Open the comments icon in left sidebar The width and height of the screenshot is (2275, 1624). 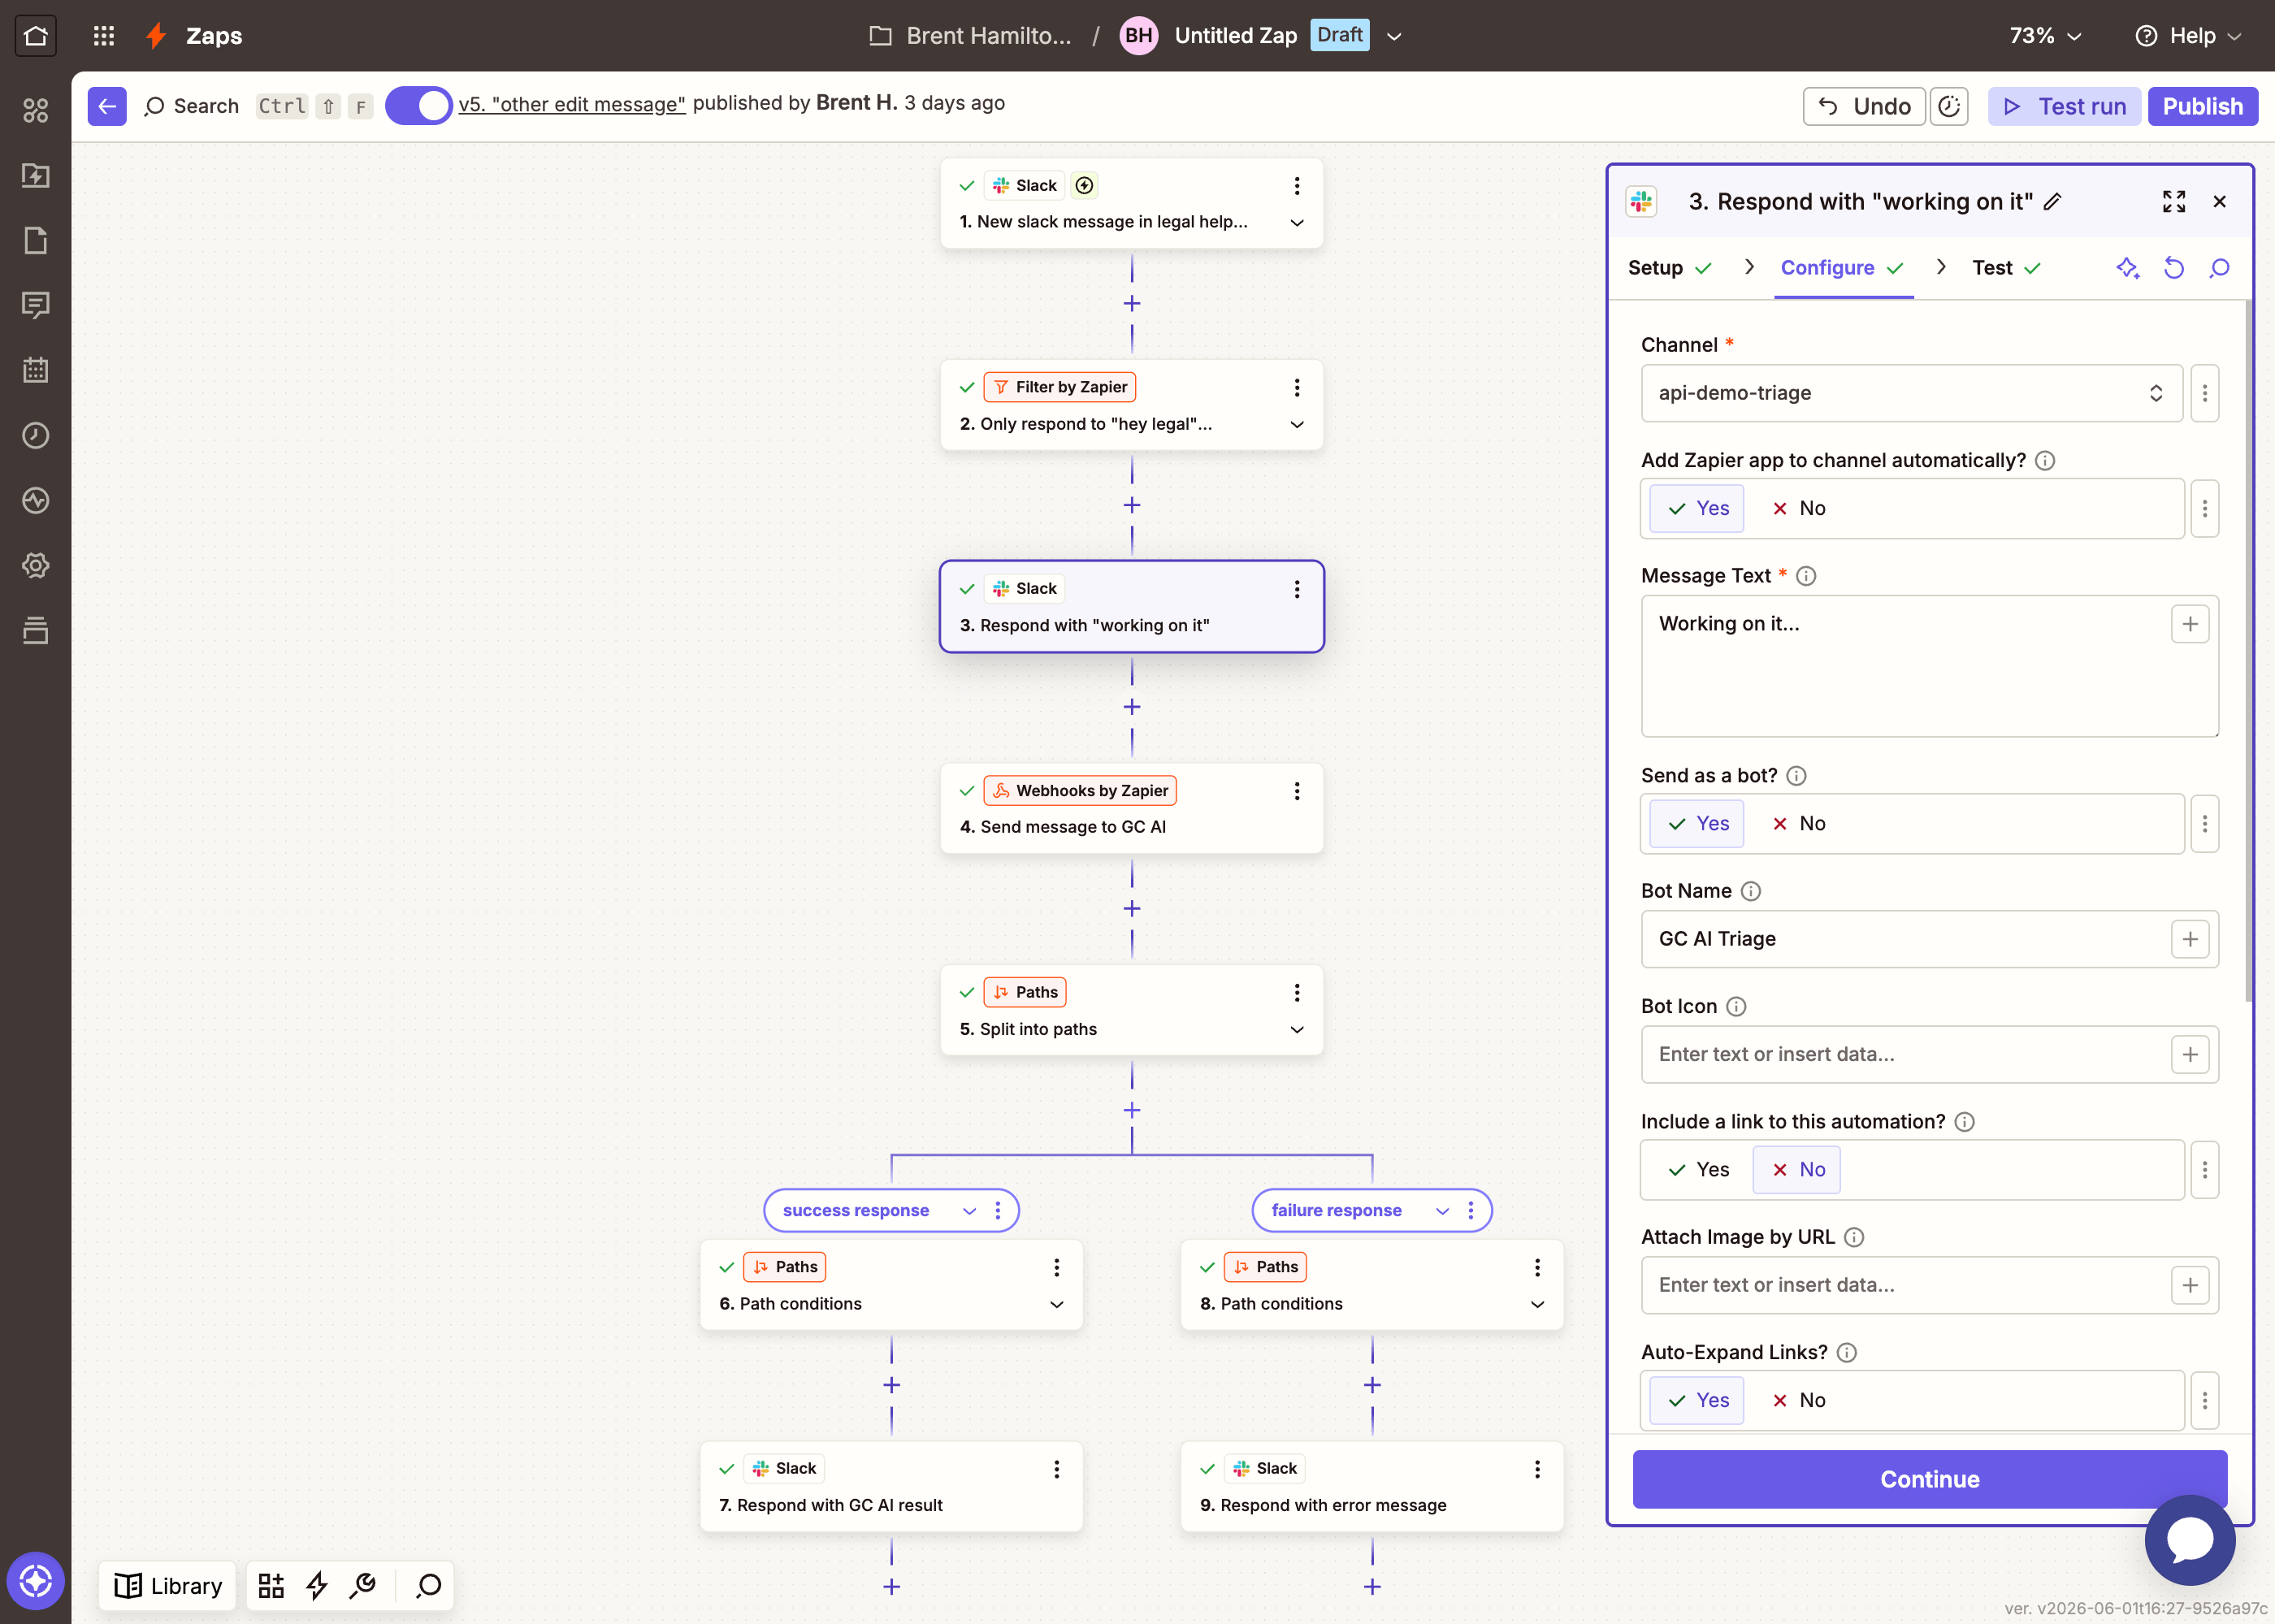coord(36,305)
